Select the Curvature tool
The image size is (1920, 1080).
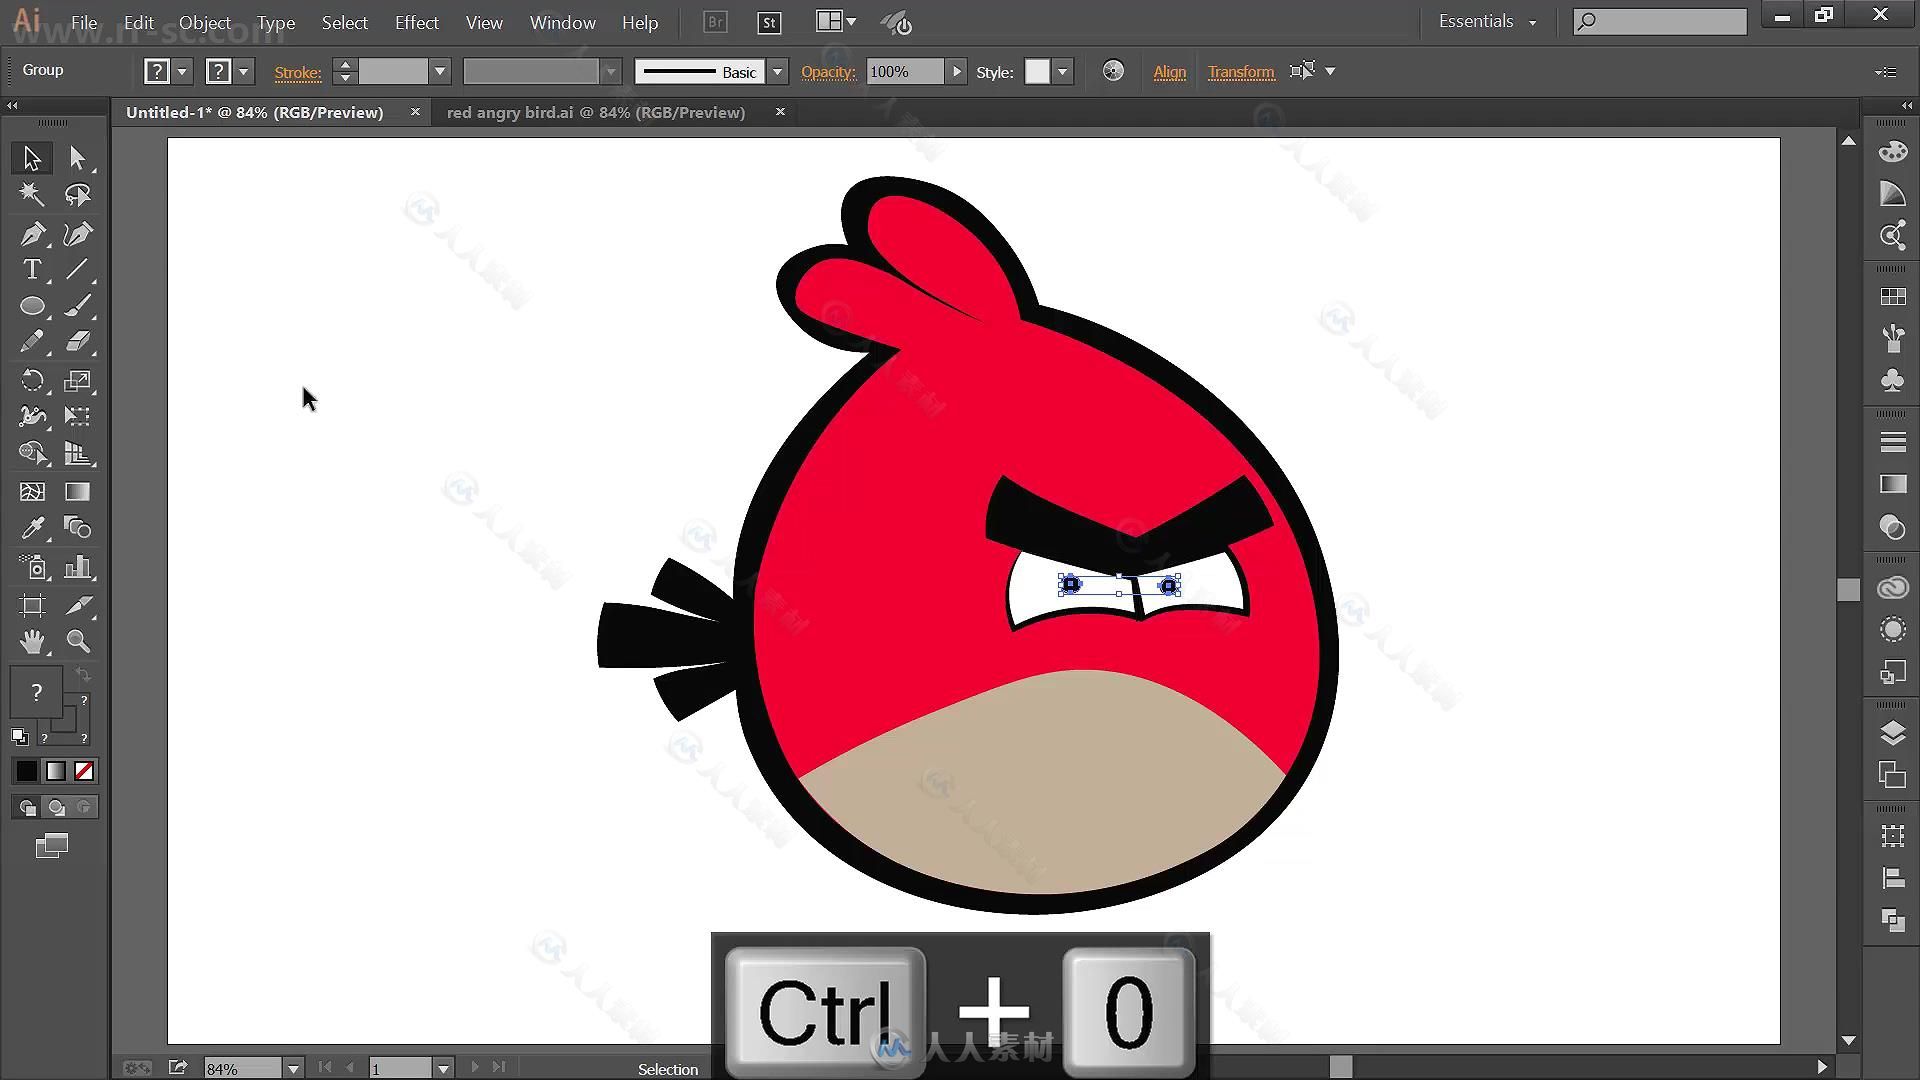tap(78, 234)
